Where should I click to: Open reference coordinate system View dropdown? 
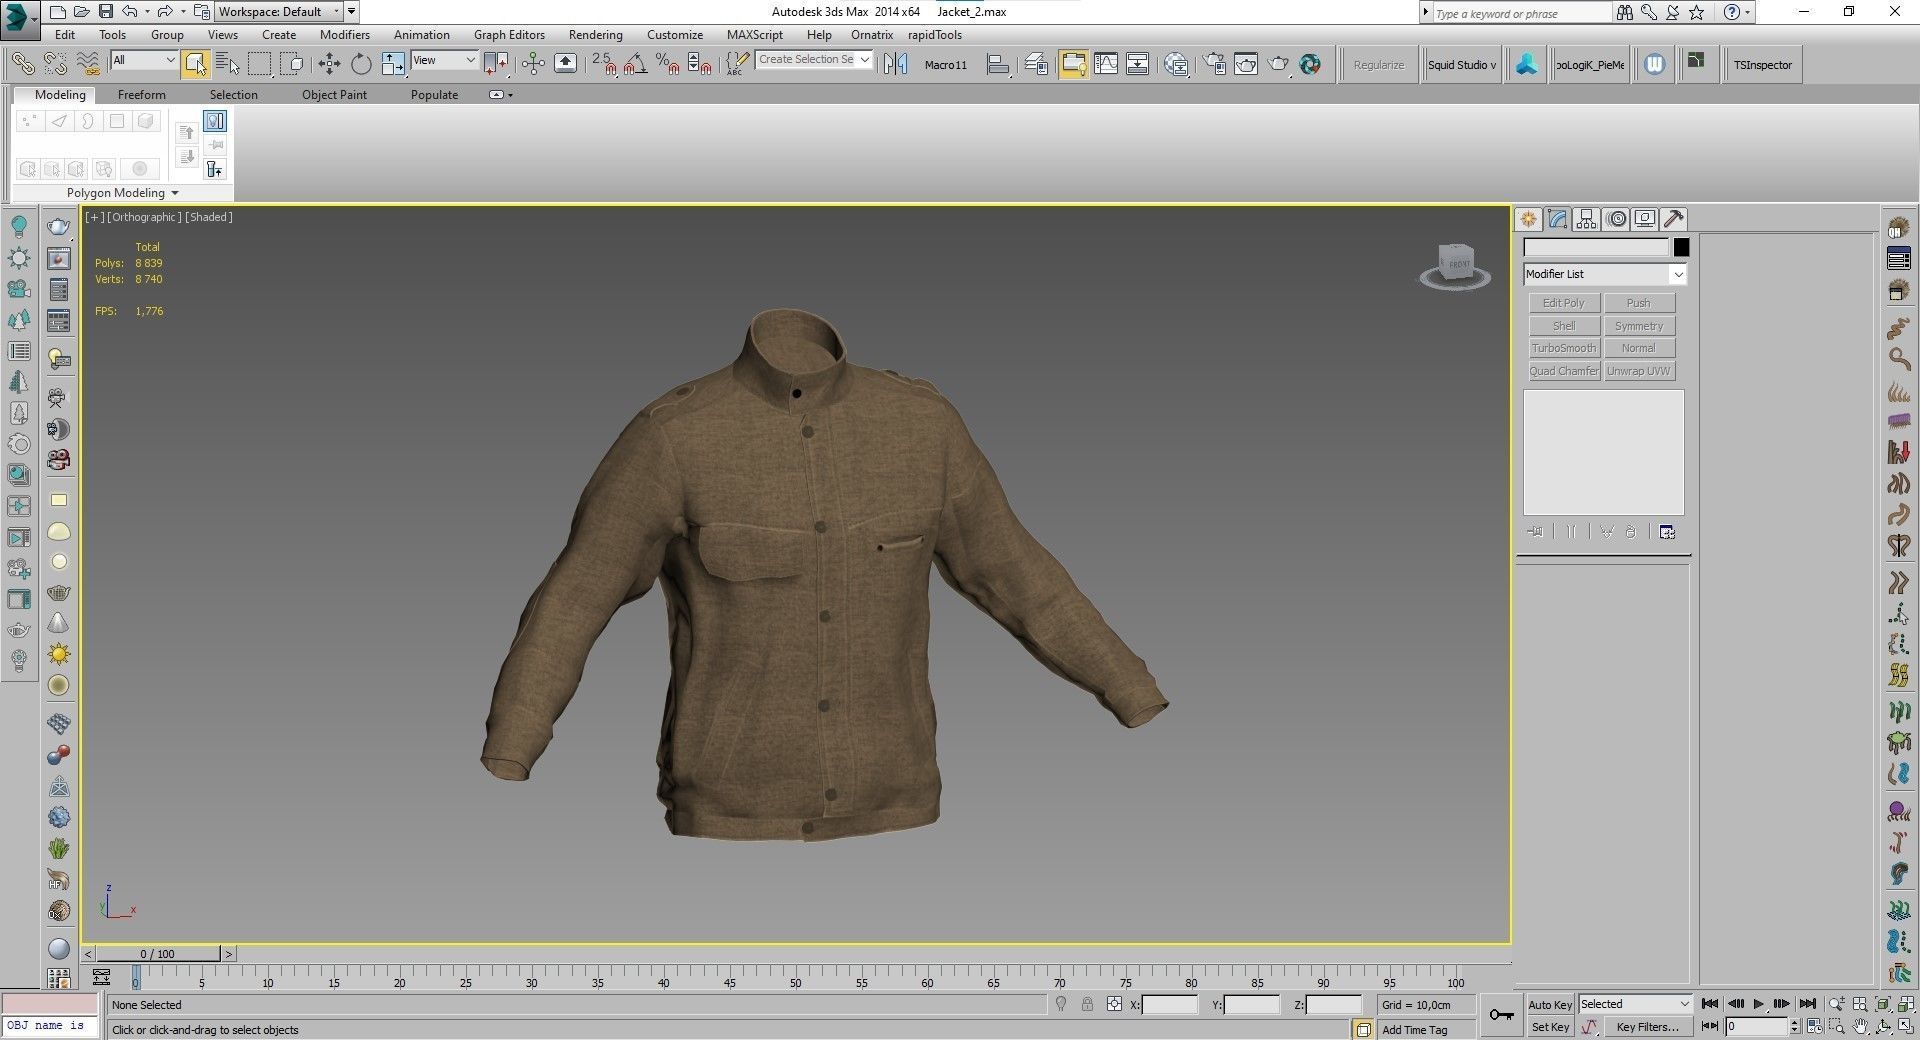[444, 60]
